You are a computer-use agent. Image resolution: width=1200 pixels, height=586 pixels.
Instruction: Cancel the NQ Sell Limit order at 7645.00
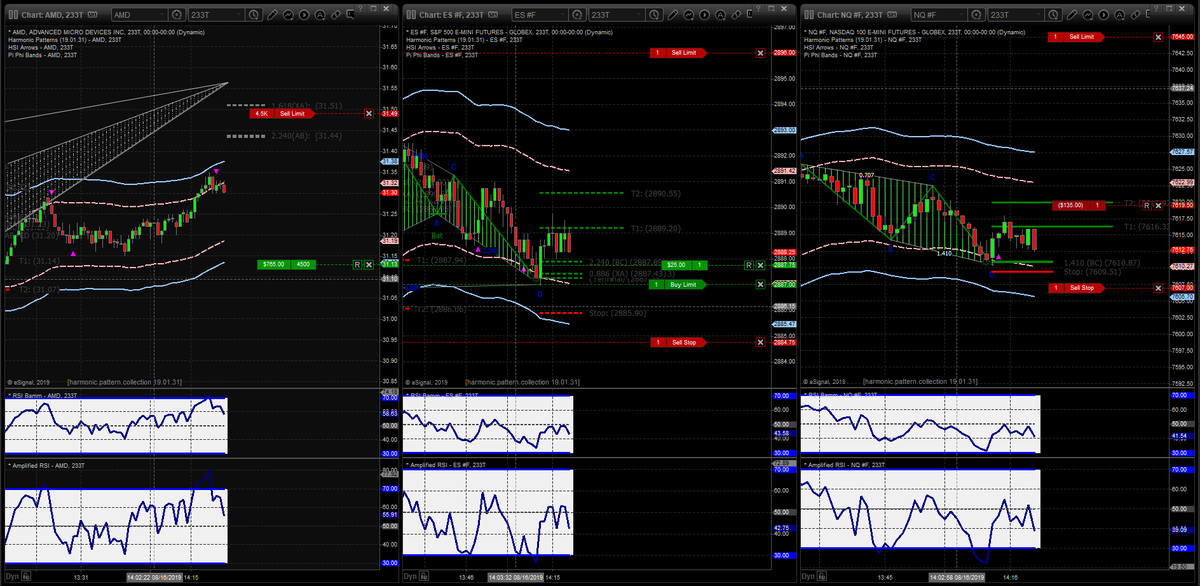pos(1159,36)
